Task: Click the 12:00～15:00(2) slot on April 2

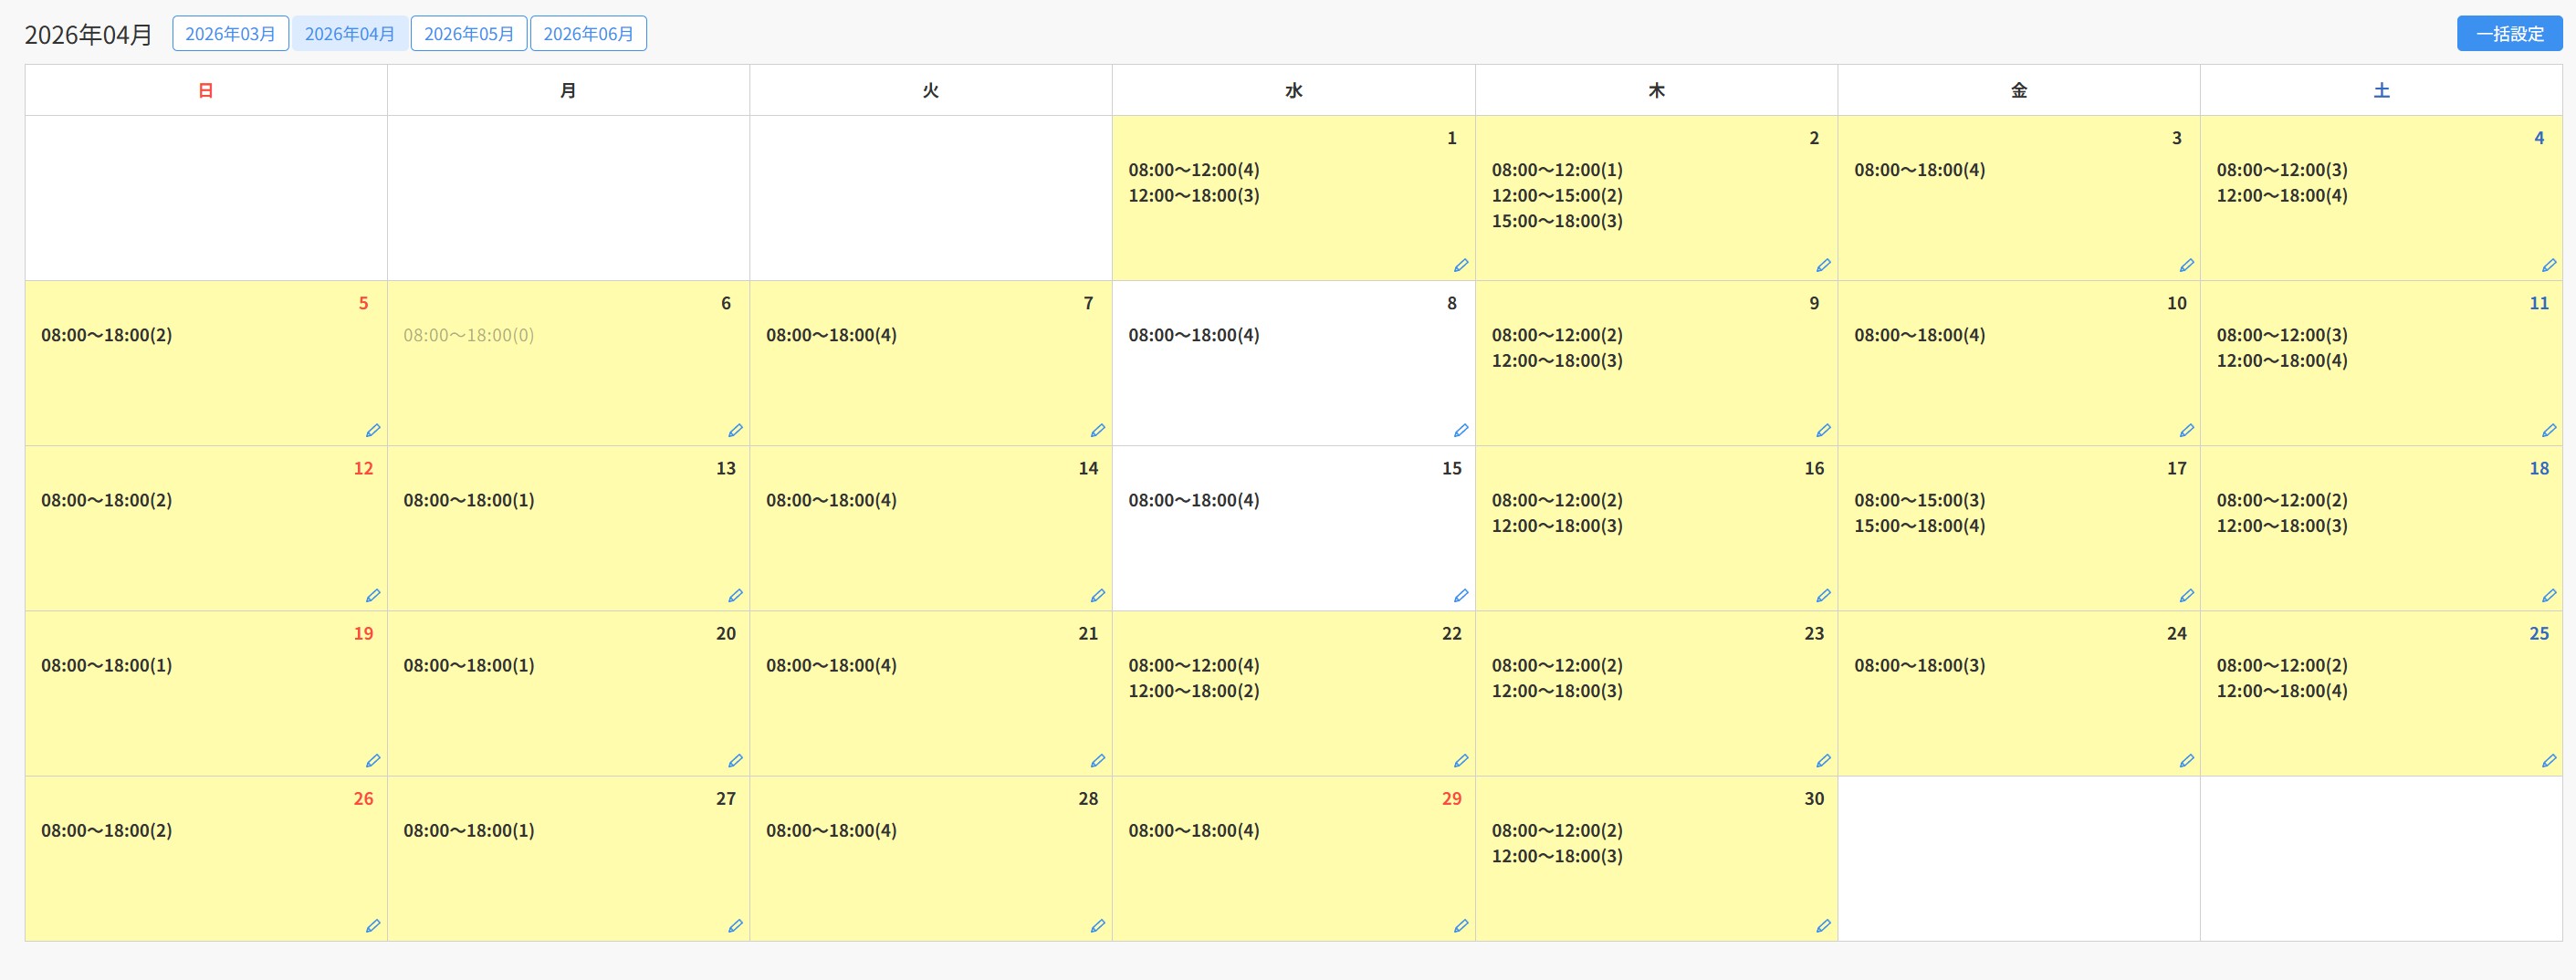Action: pyautogui.click(x=1556, y=195)
